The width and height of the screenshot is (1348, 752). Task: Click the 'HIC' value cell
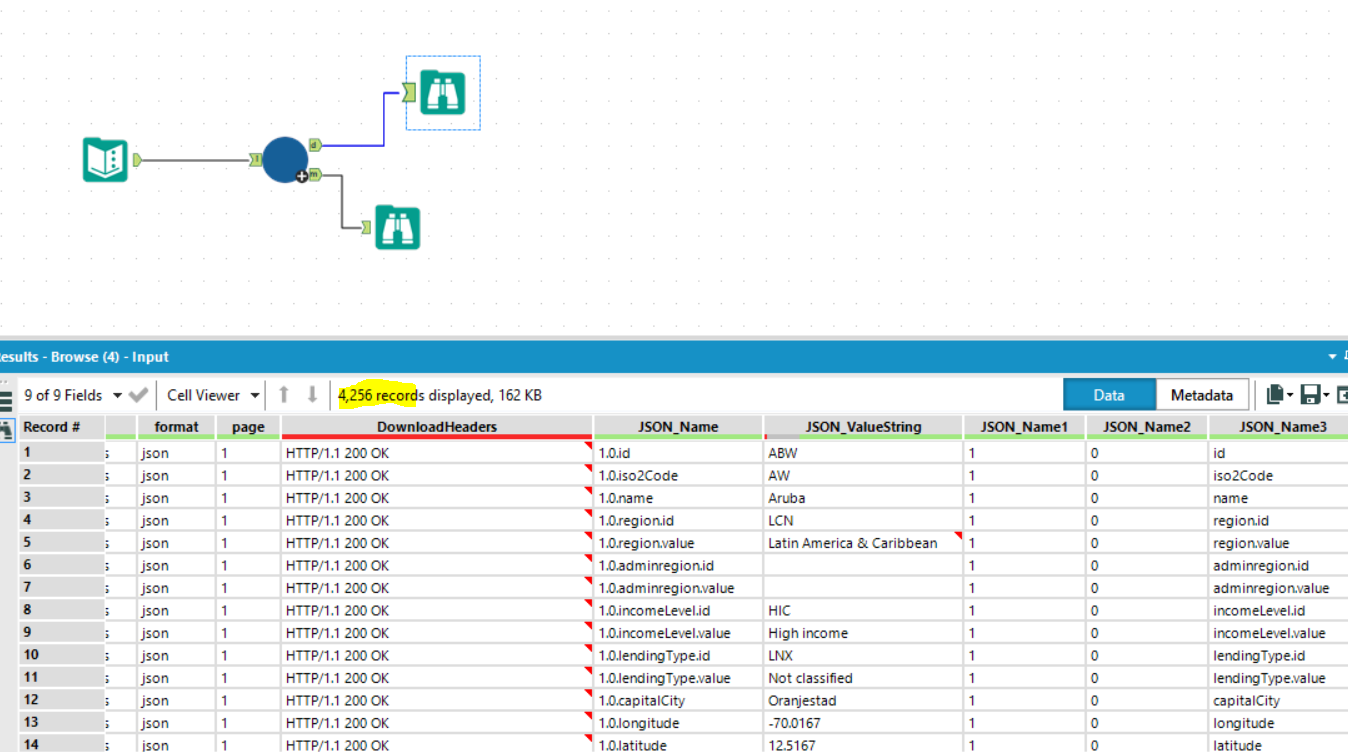tap(863, 611)
